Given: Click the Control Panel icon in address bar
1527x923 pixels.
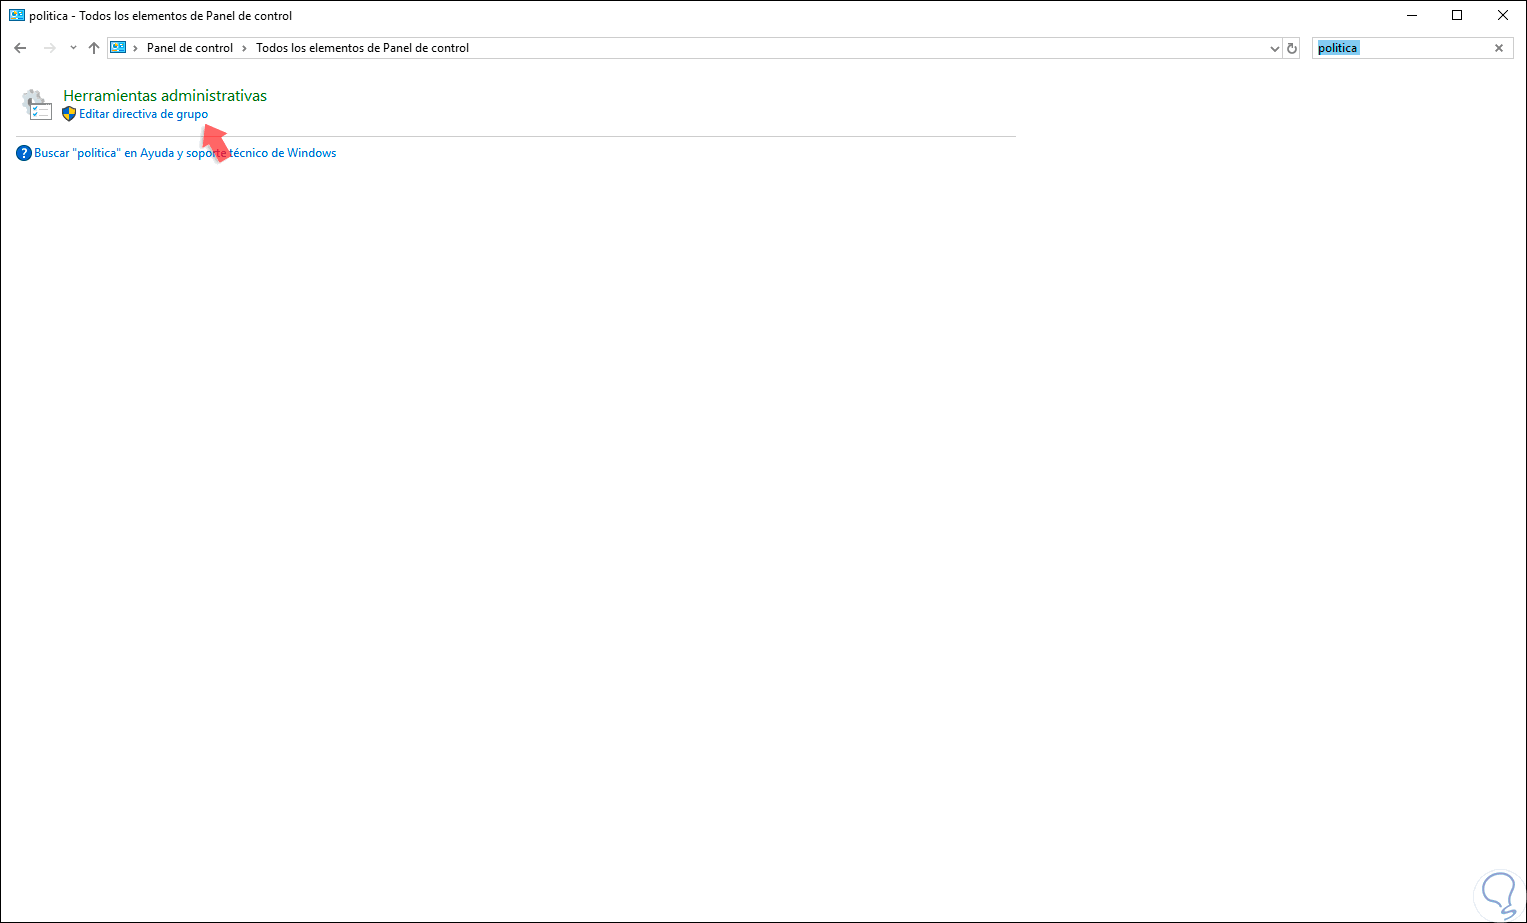Looking at the screenshot, I should click(x=118, y=48).
